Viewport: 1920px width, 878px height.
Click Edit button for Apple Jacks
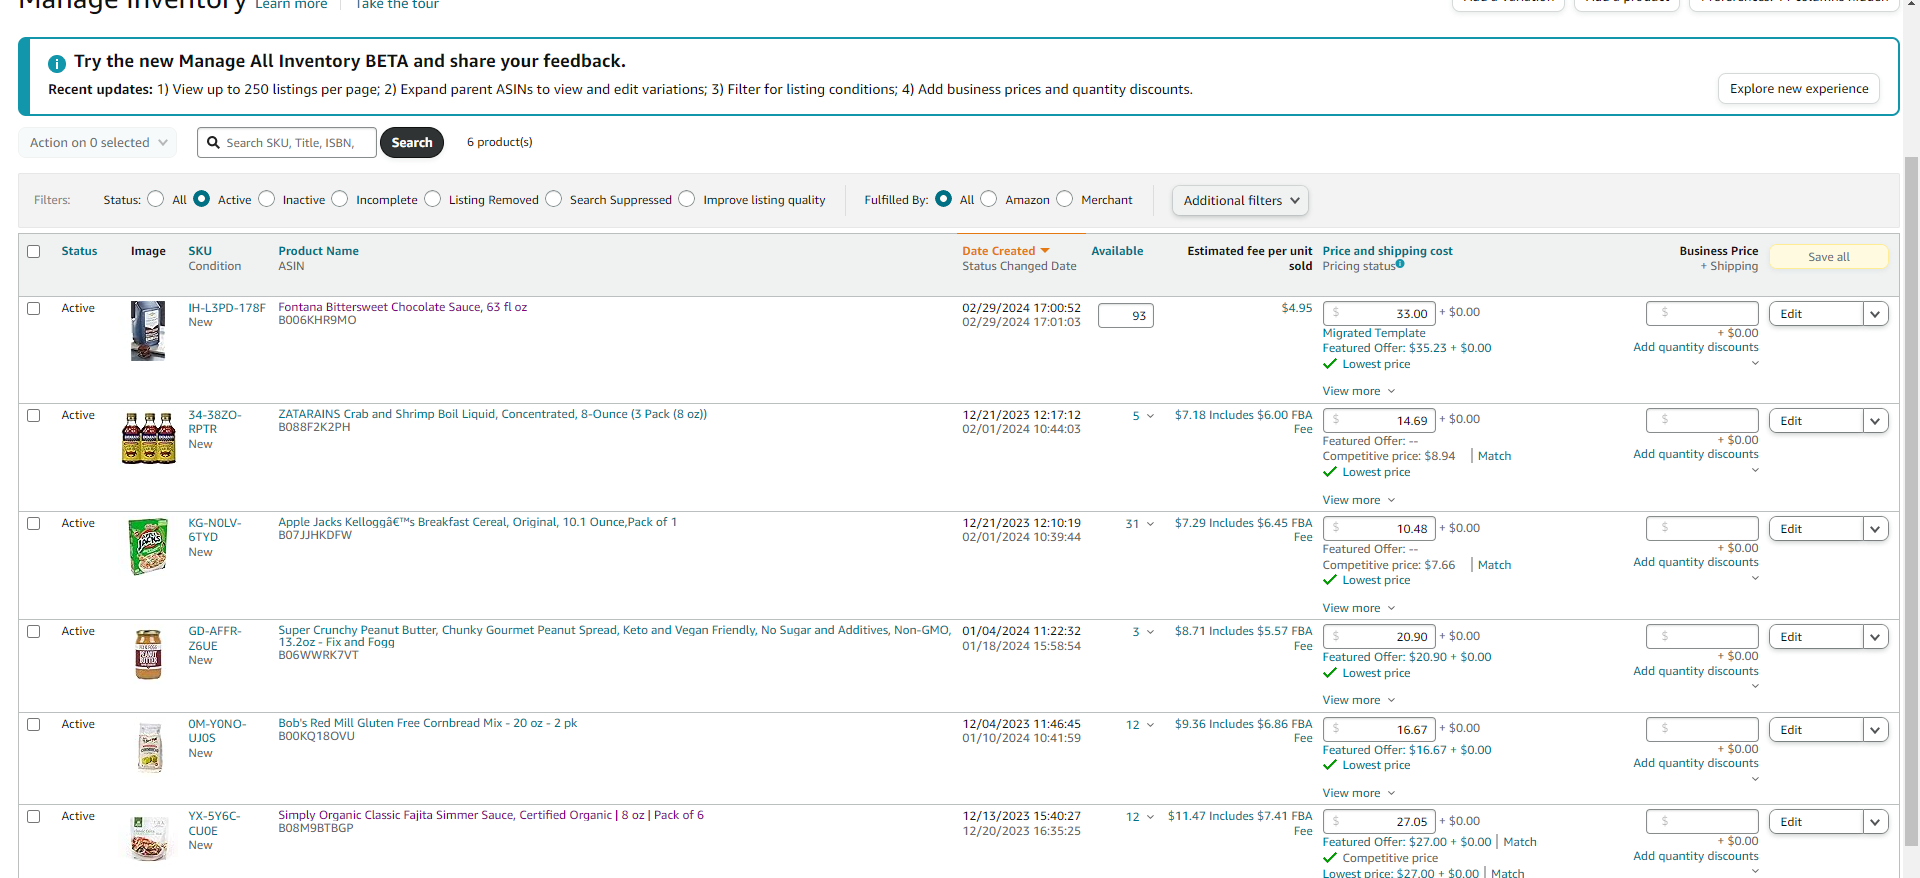click(x=1816, y=529)
